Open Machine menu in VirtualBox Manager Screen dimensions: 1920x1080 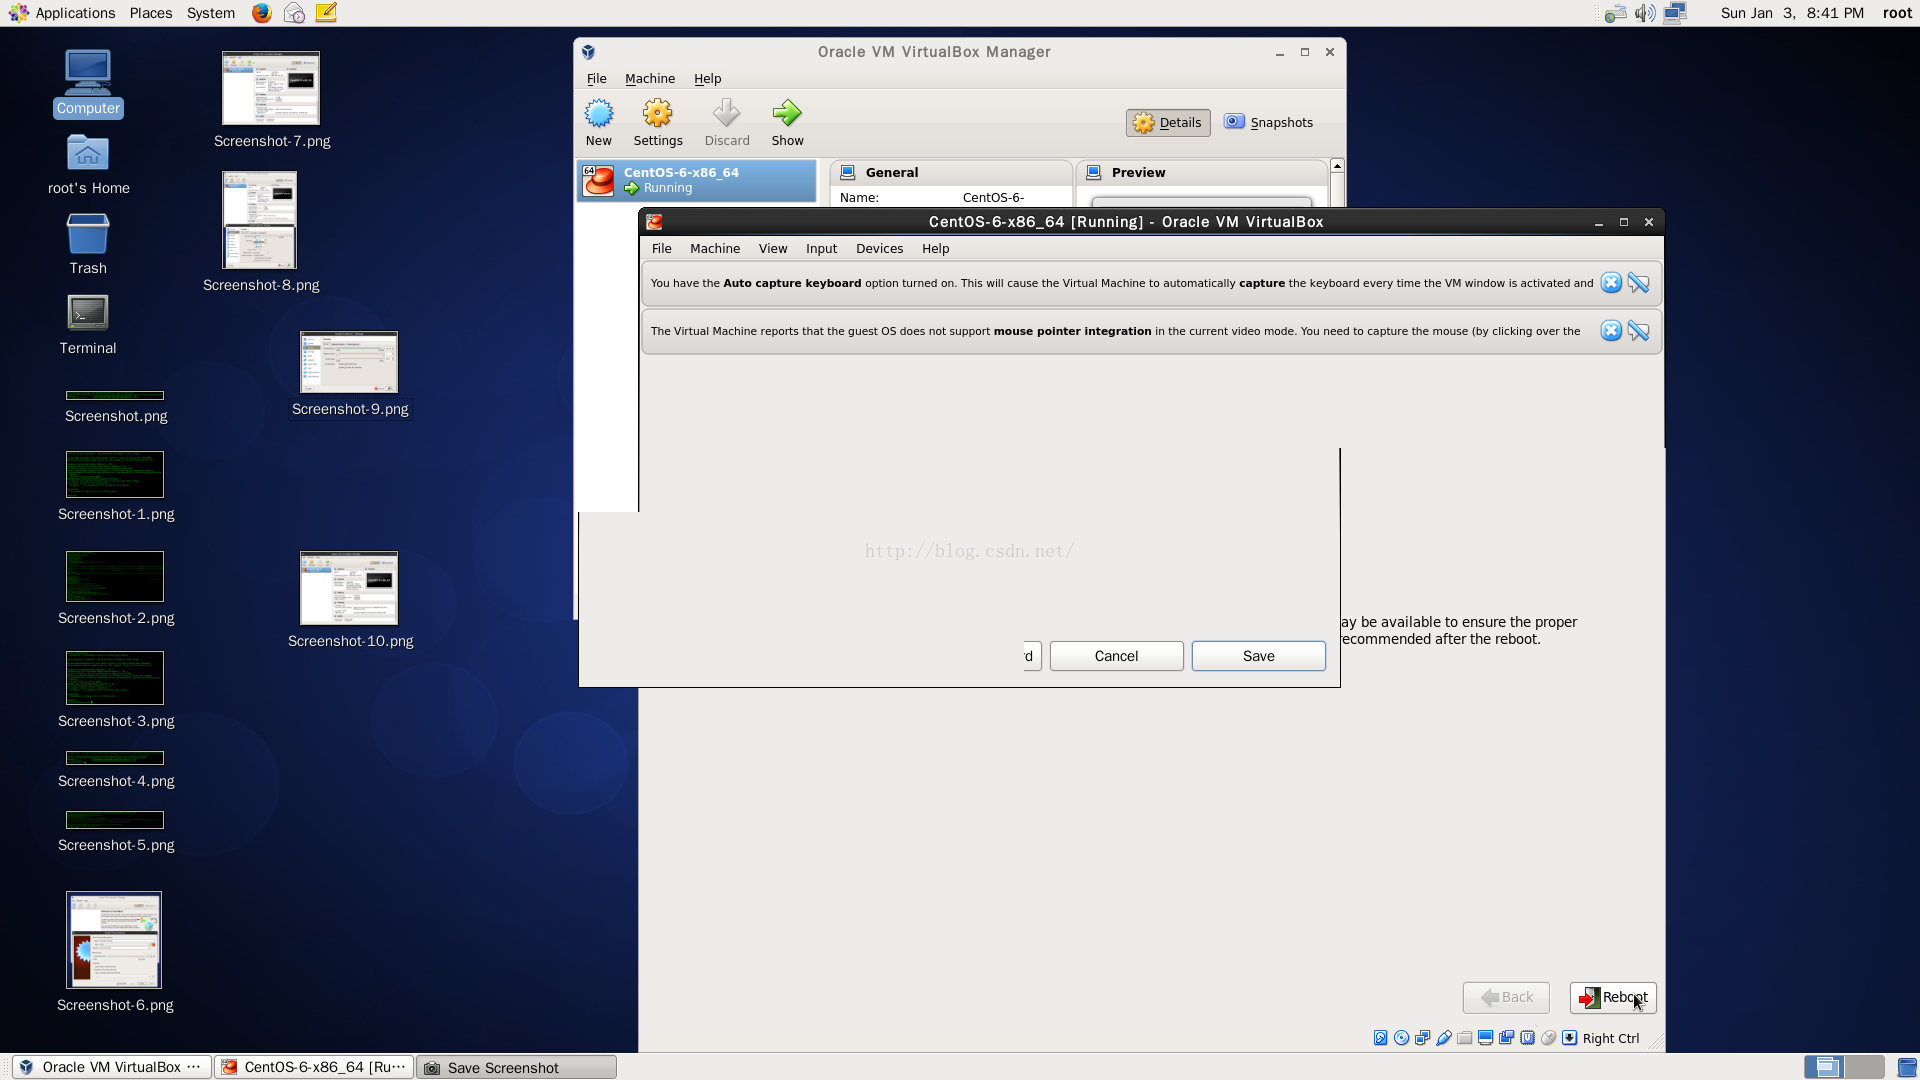[650, 79]
